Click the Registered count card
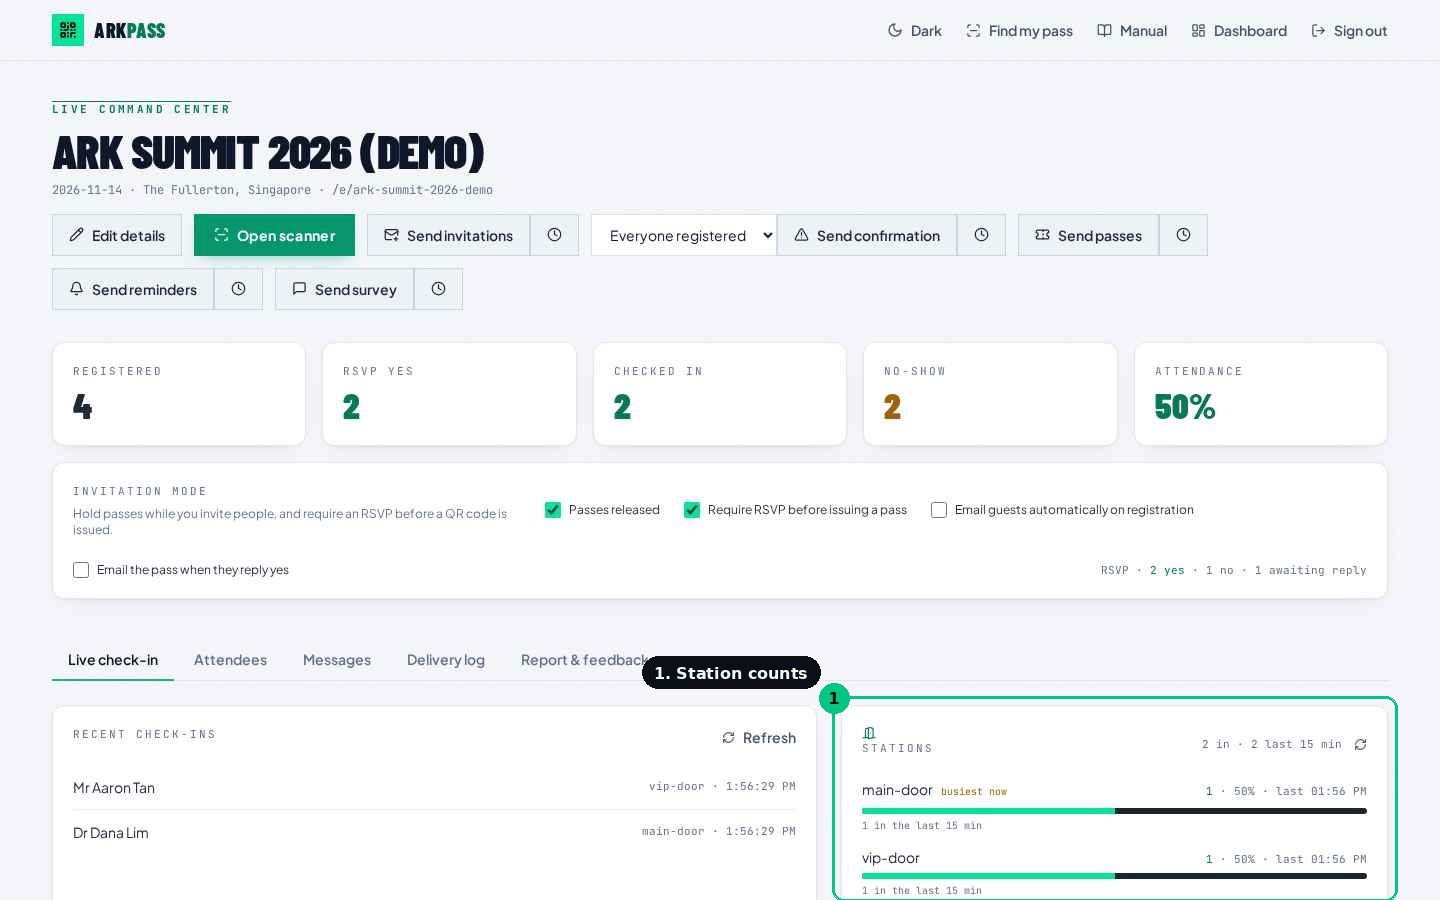The height and width of the screenshot is (900, 1440). coord(179,394)
